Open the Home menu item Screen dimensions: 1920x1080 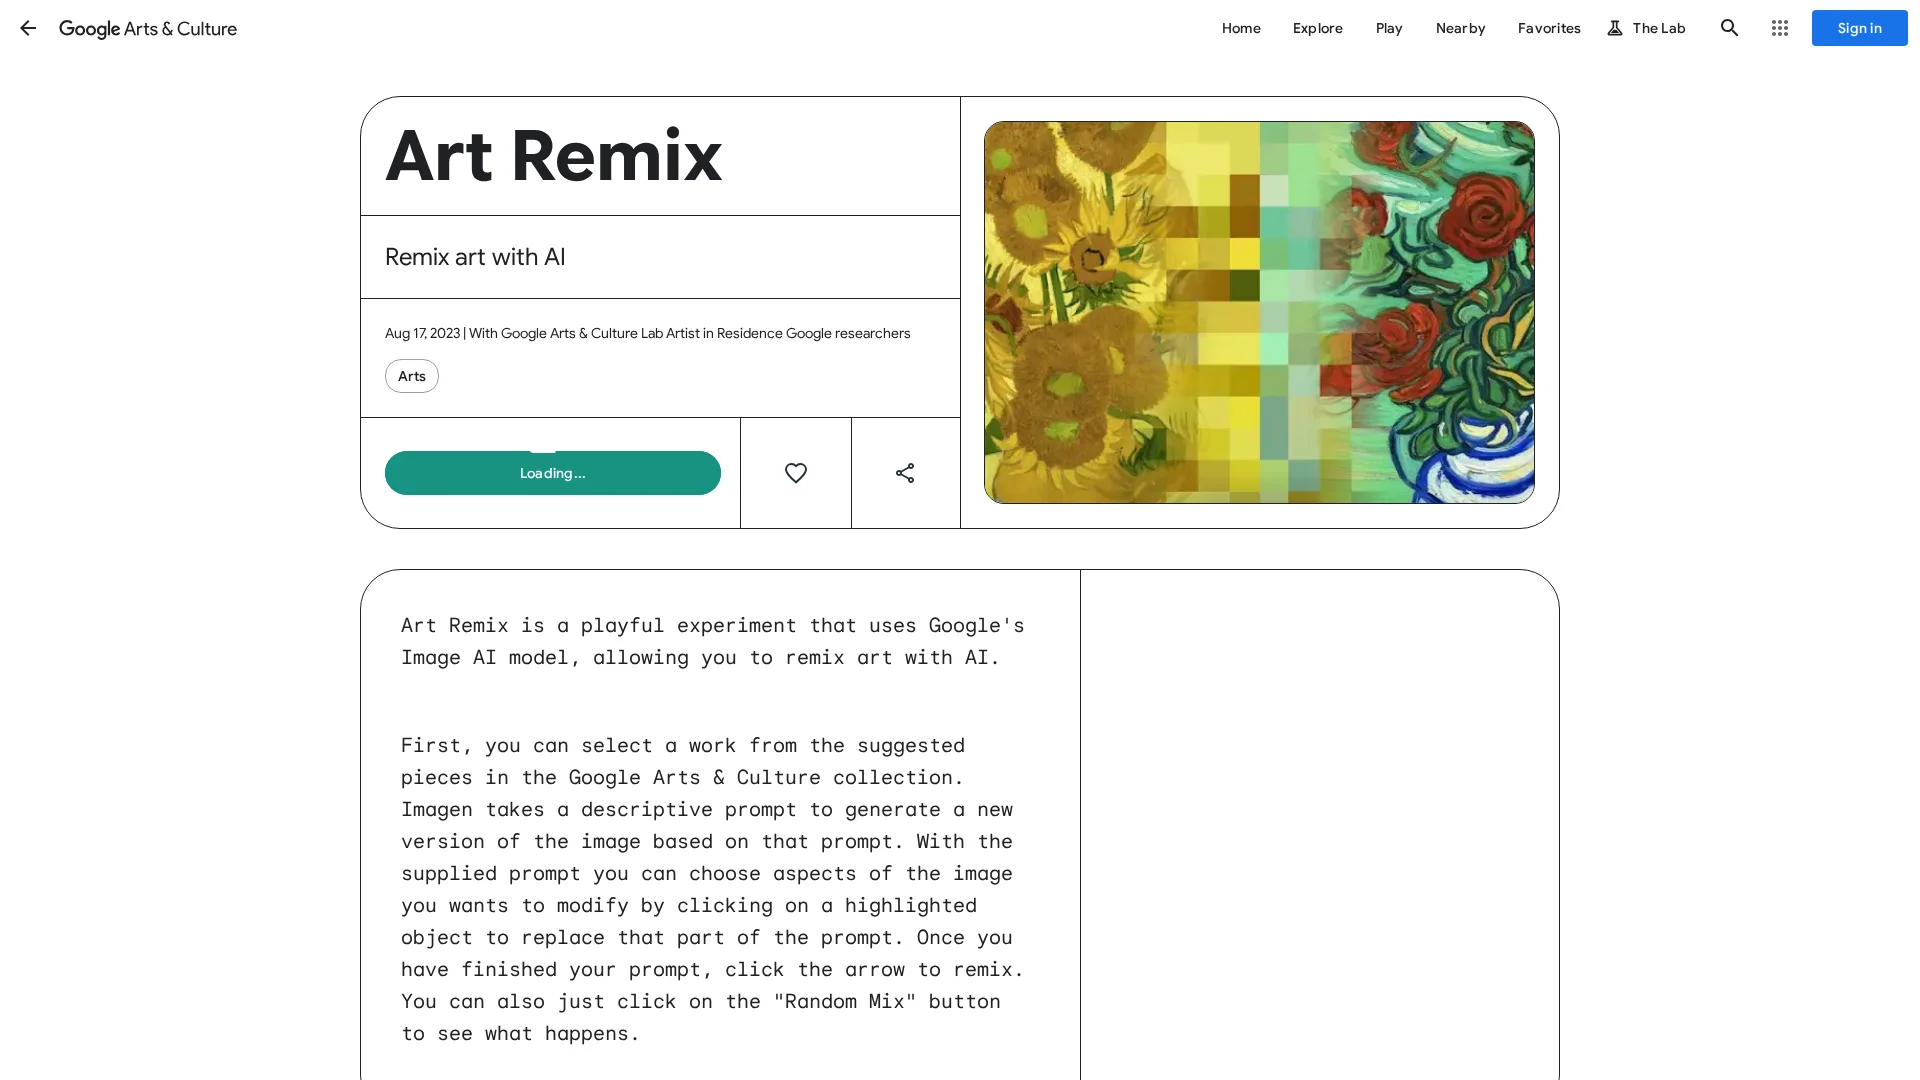[1240, 28]
